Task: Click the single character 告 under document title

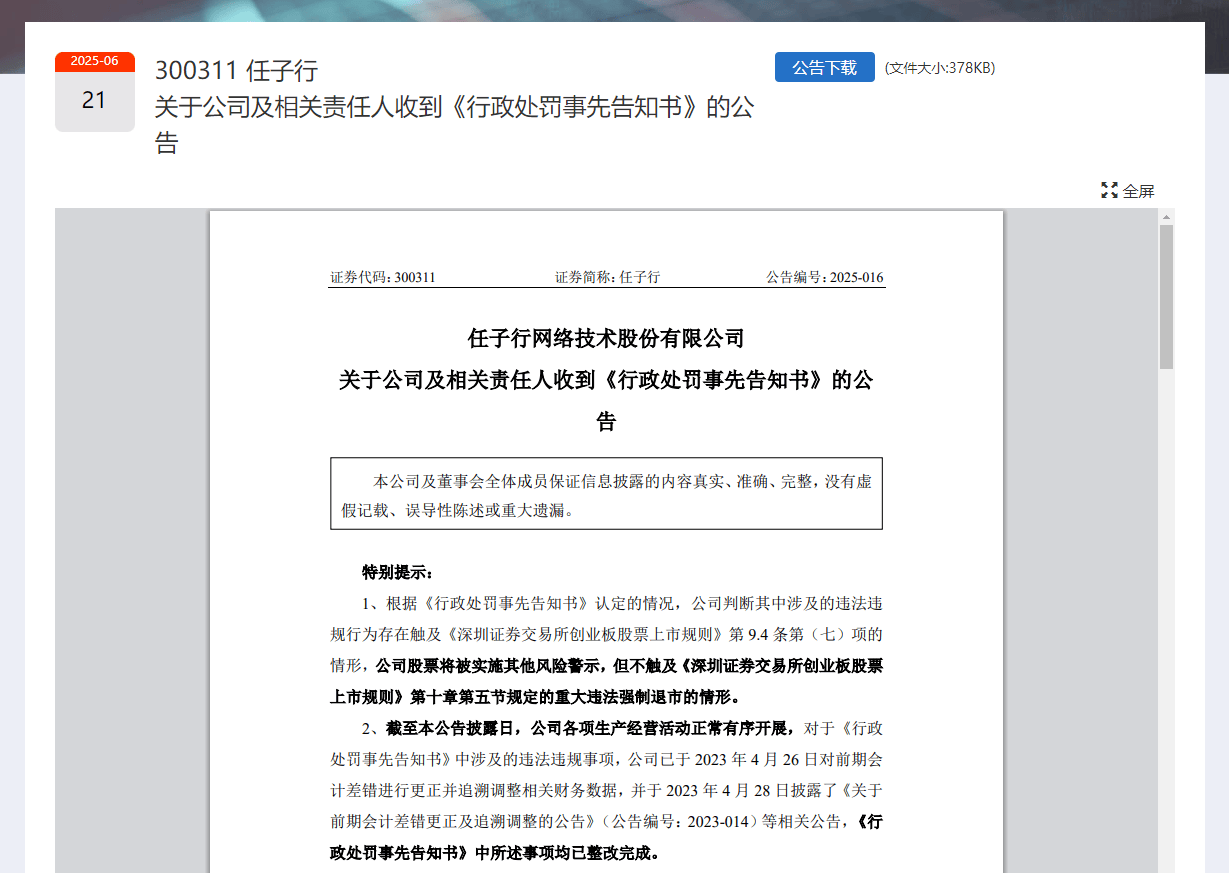Action: pos(606,422)
